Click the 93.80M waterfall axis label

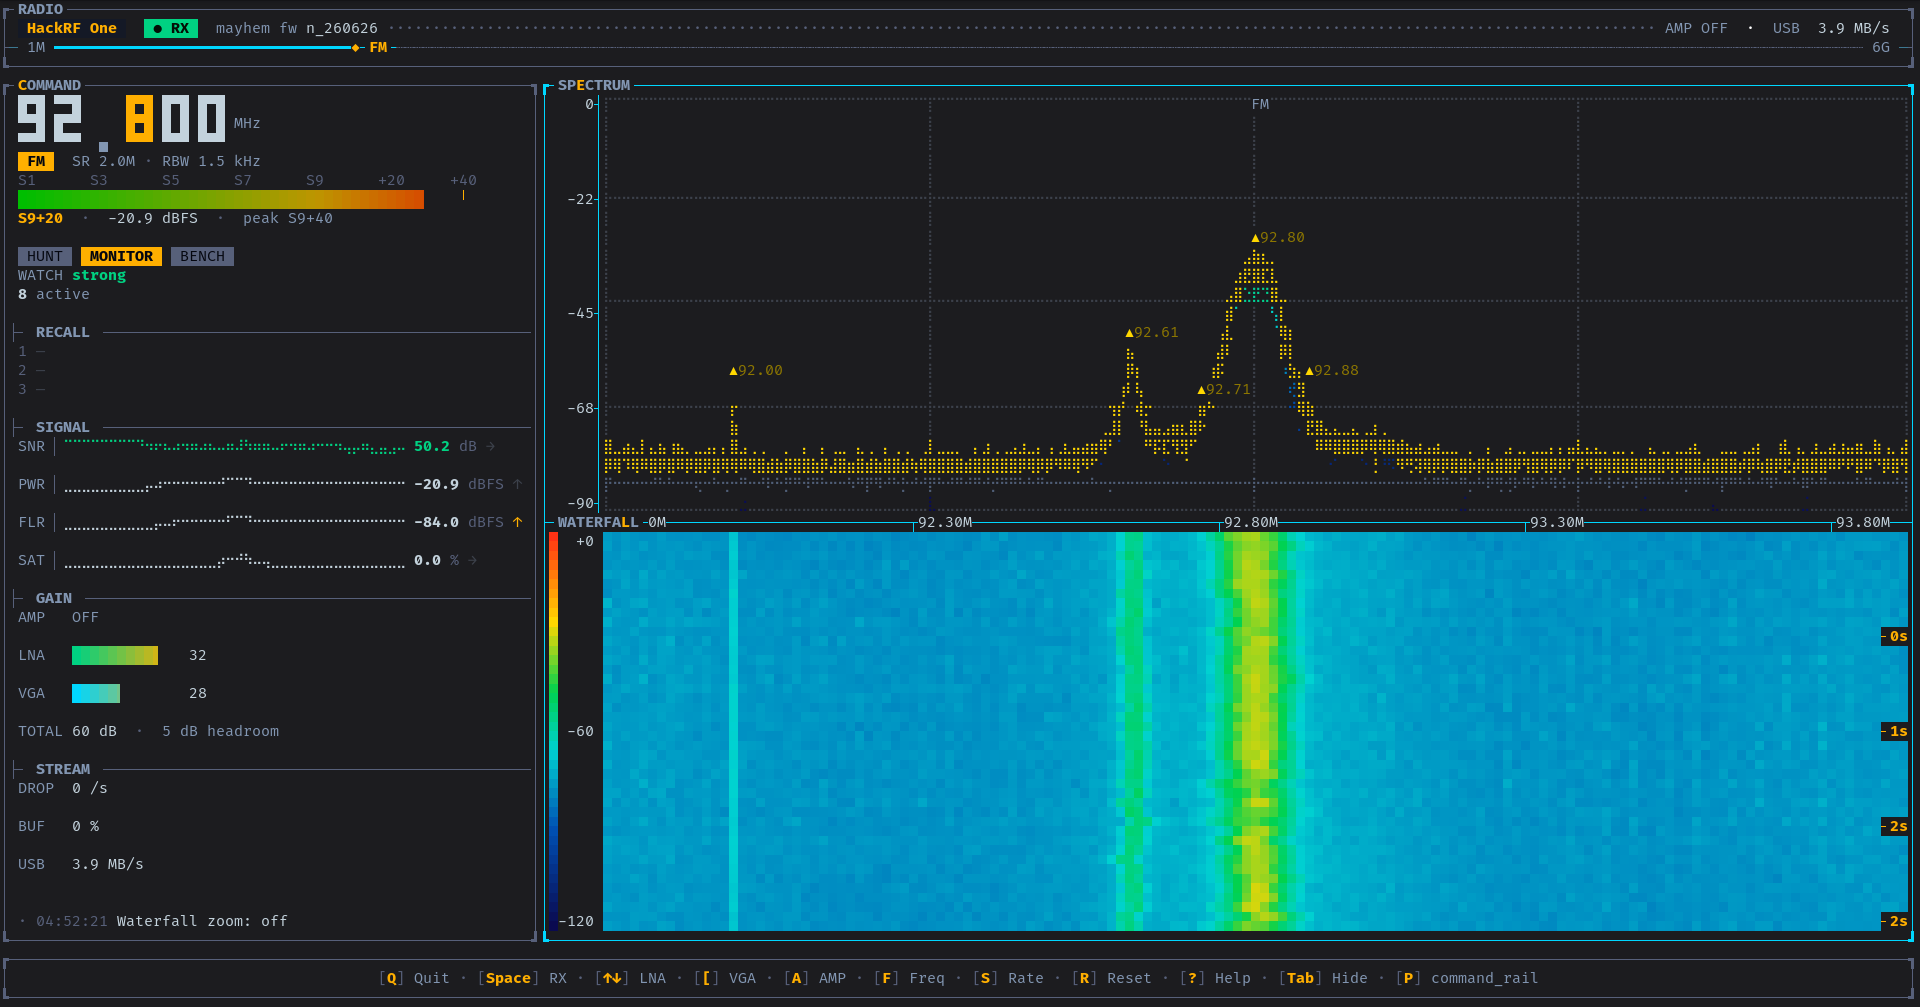click(x=1862, y=522)
